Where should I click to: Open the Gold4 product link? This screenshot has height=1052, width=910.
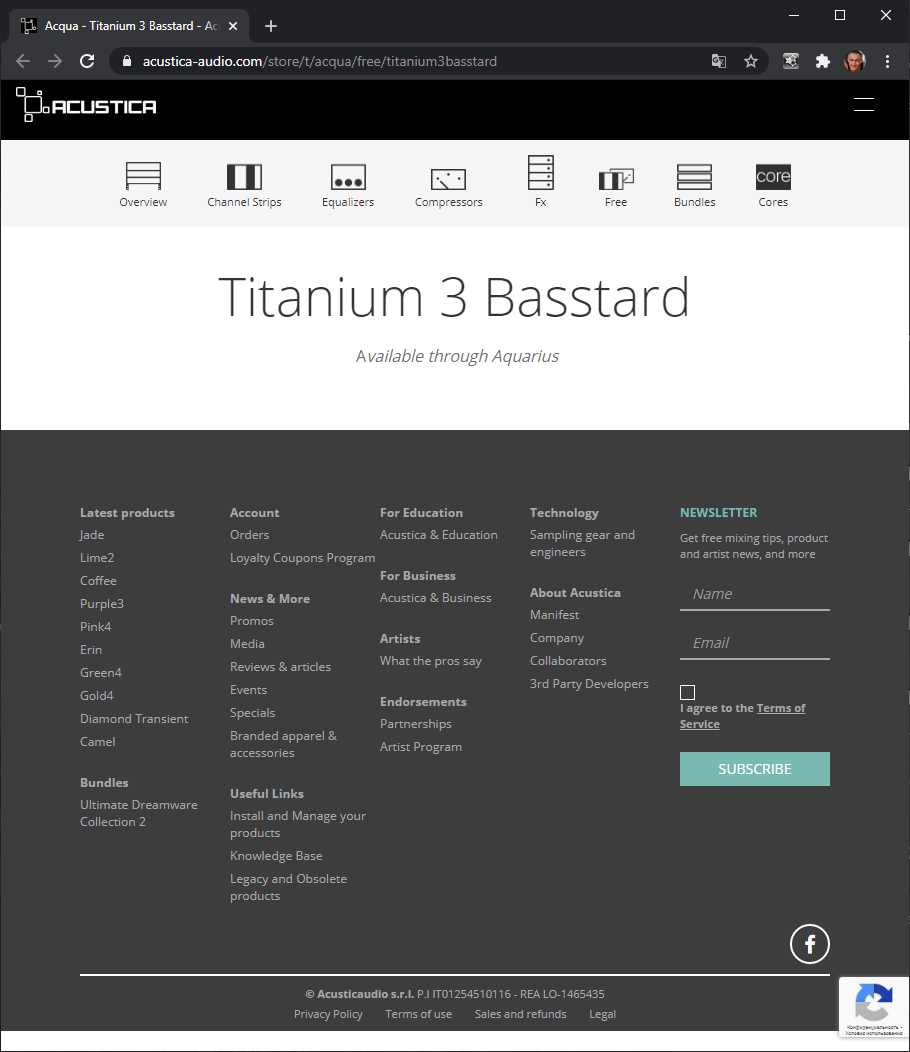[x=97, y=695]
